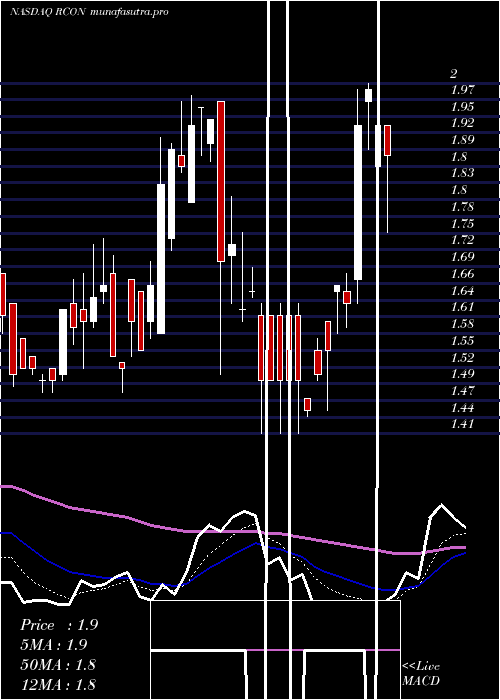Click the 'Price : 1.9' readout
The height and width of the screenshot is (700, 500).
[x=59, y=625]
